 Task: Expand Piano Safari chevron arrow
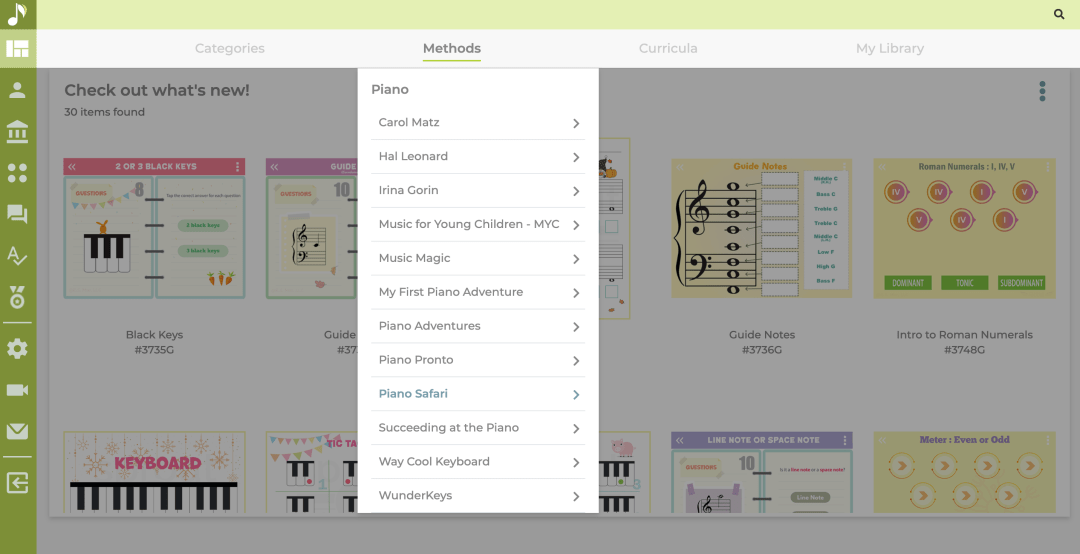coord(576,394)
